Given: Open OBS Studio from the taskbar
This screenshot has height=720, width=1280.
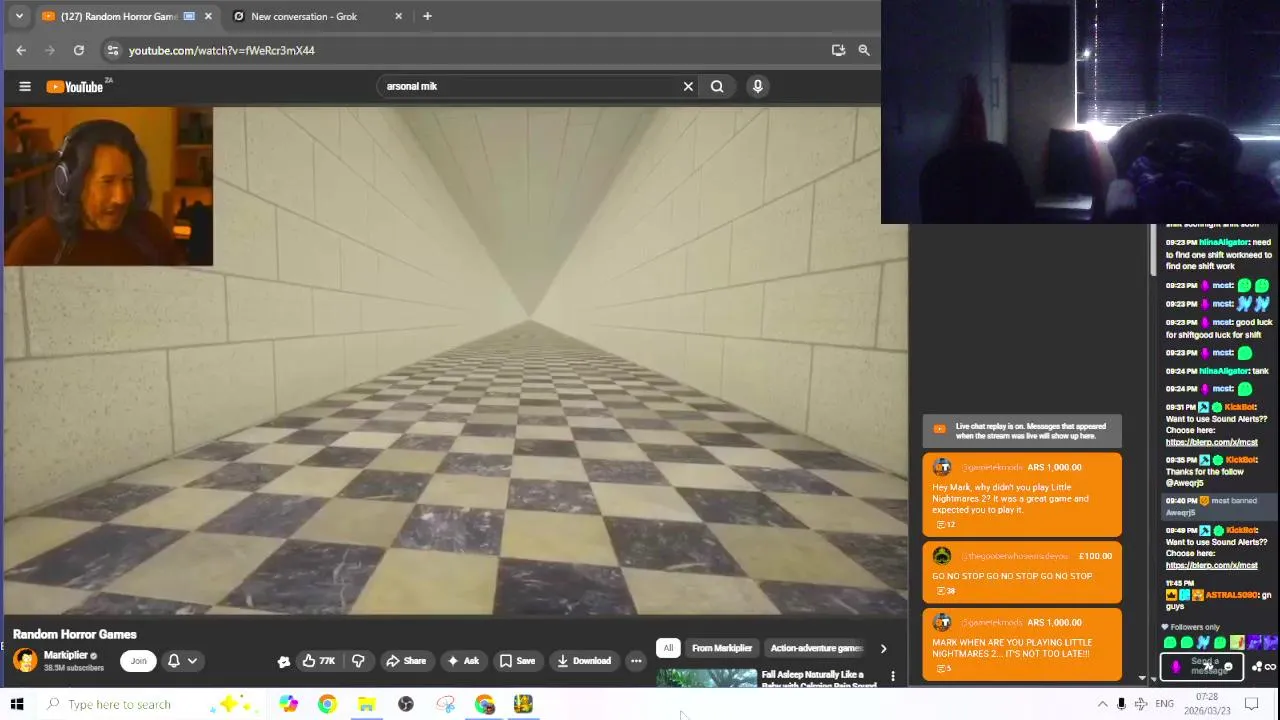Looking at the screenshot, I should (x=406, y=704).
